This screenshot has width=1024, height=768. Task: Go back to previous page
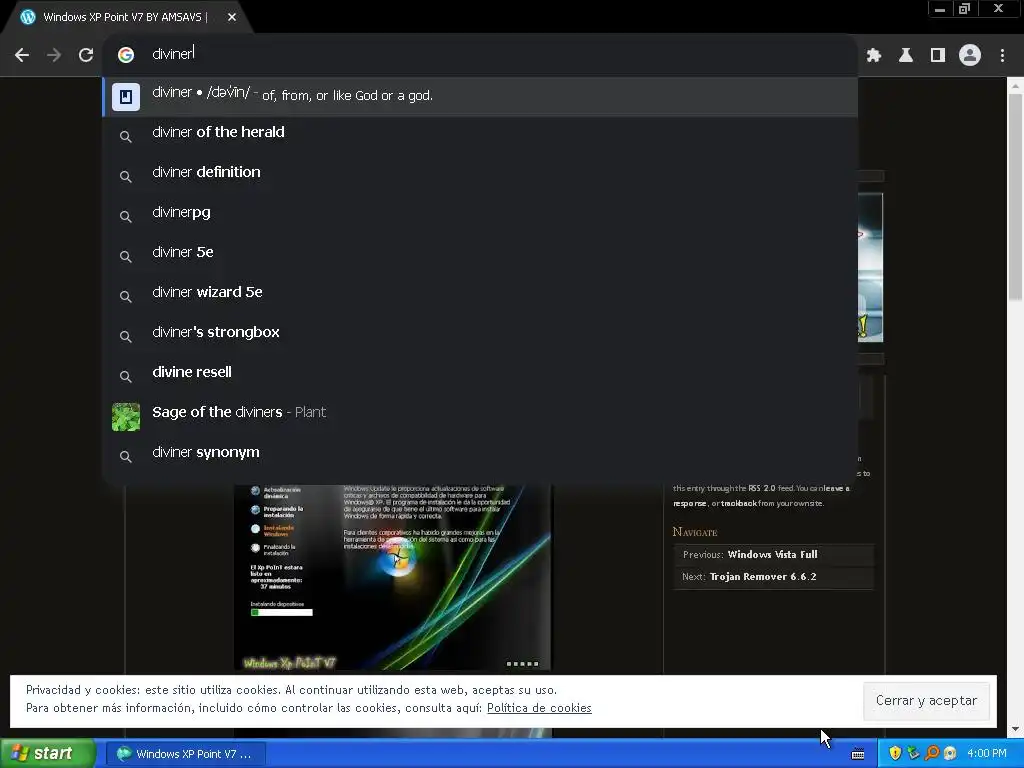pos(22,56)
